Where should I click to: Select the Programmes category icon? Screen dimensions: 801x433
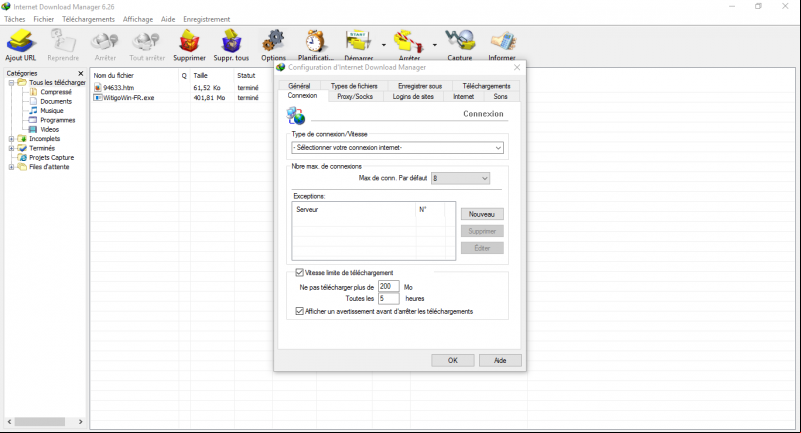[x=33, y=120]
